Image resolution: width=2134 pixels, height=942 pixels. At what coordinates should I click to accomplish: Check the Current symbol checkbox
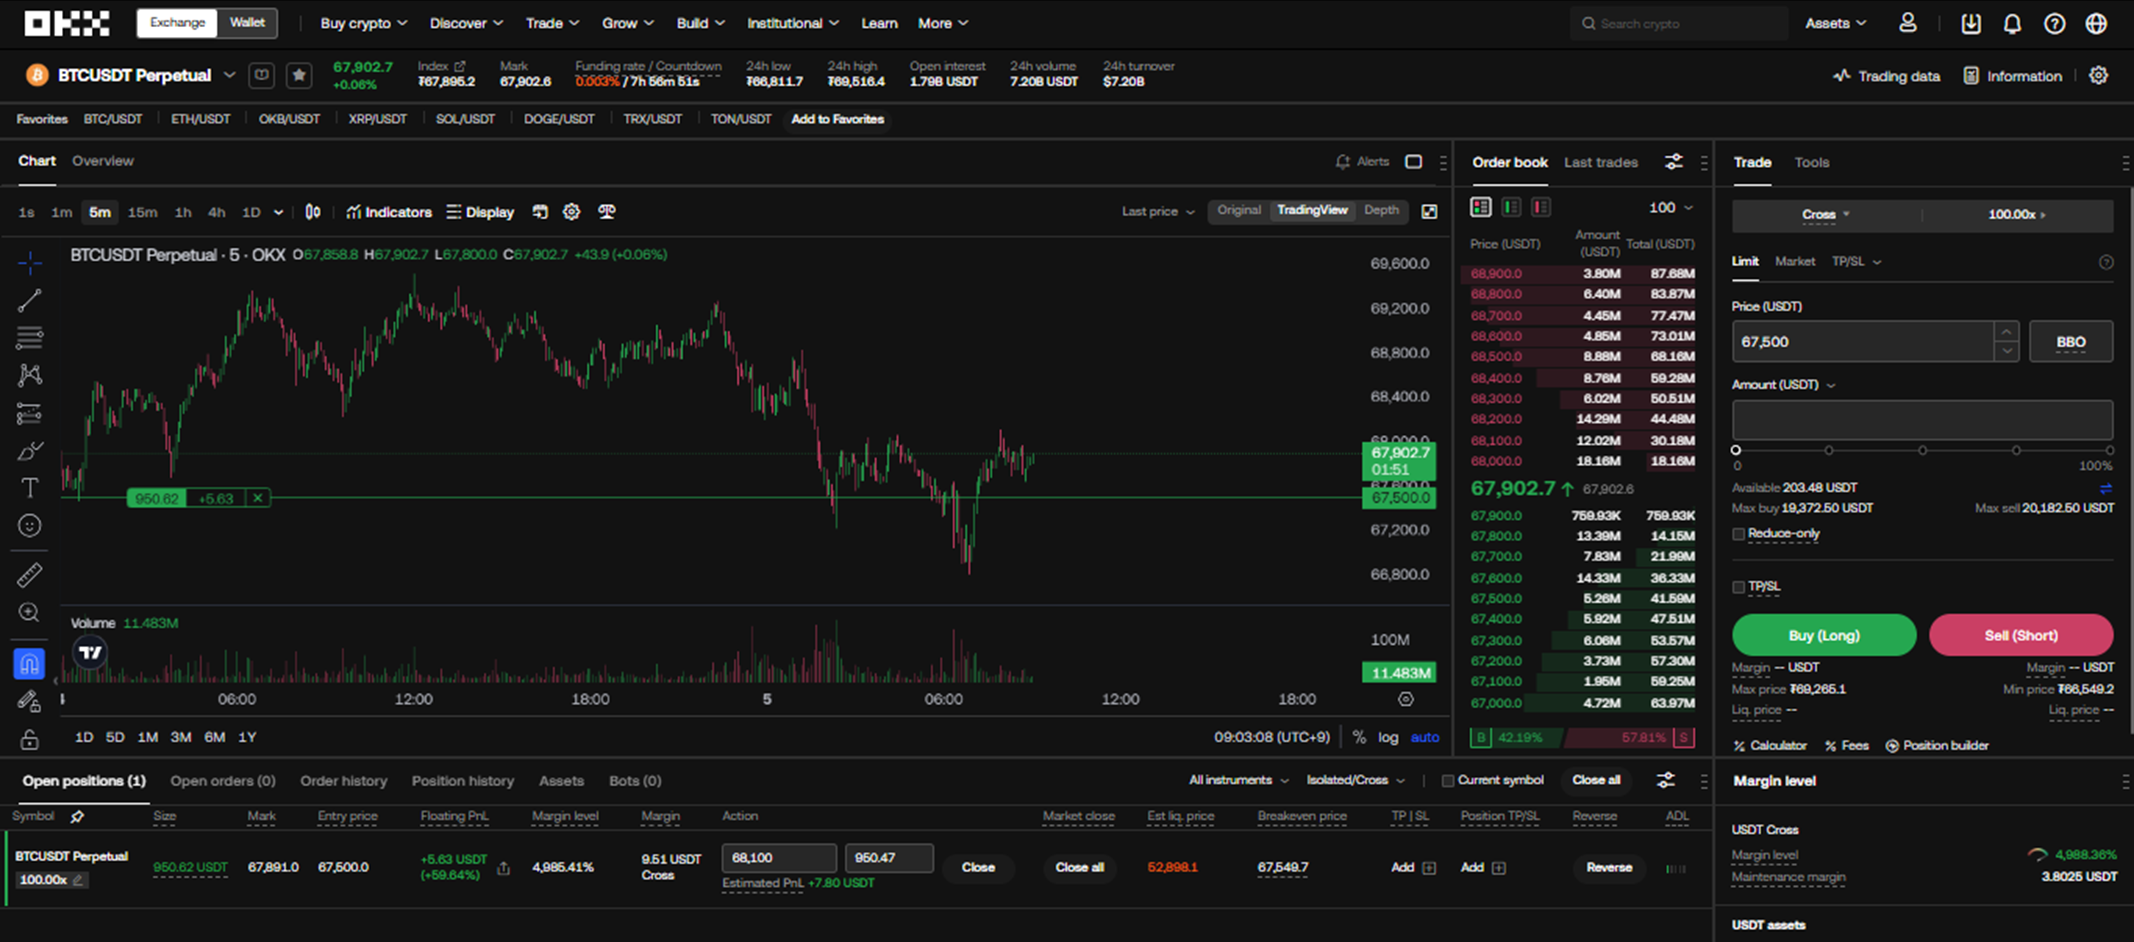pyautogui.click(x=1447, y=780)
